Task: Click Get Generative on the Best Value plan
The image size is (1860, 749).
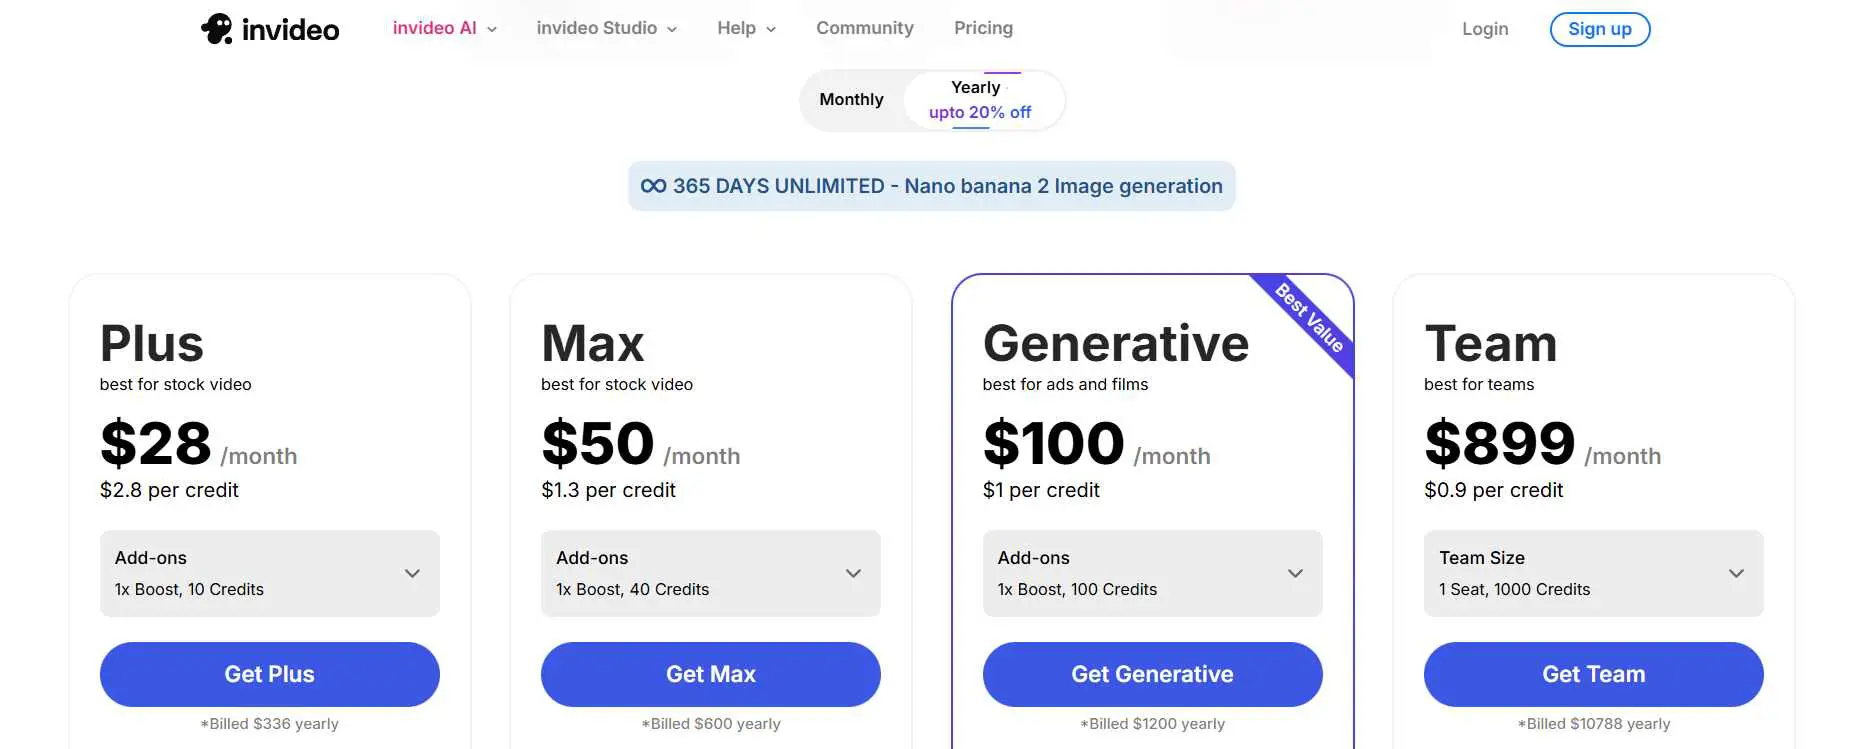Action: tap(1152, 674)
